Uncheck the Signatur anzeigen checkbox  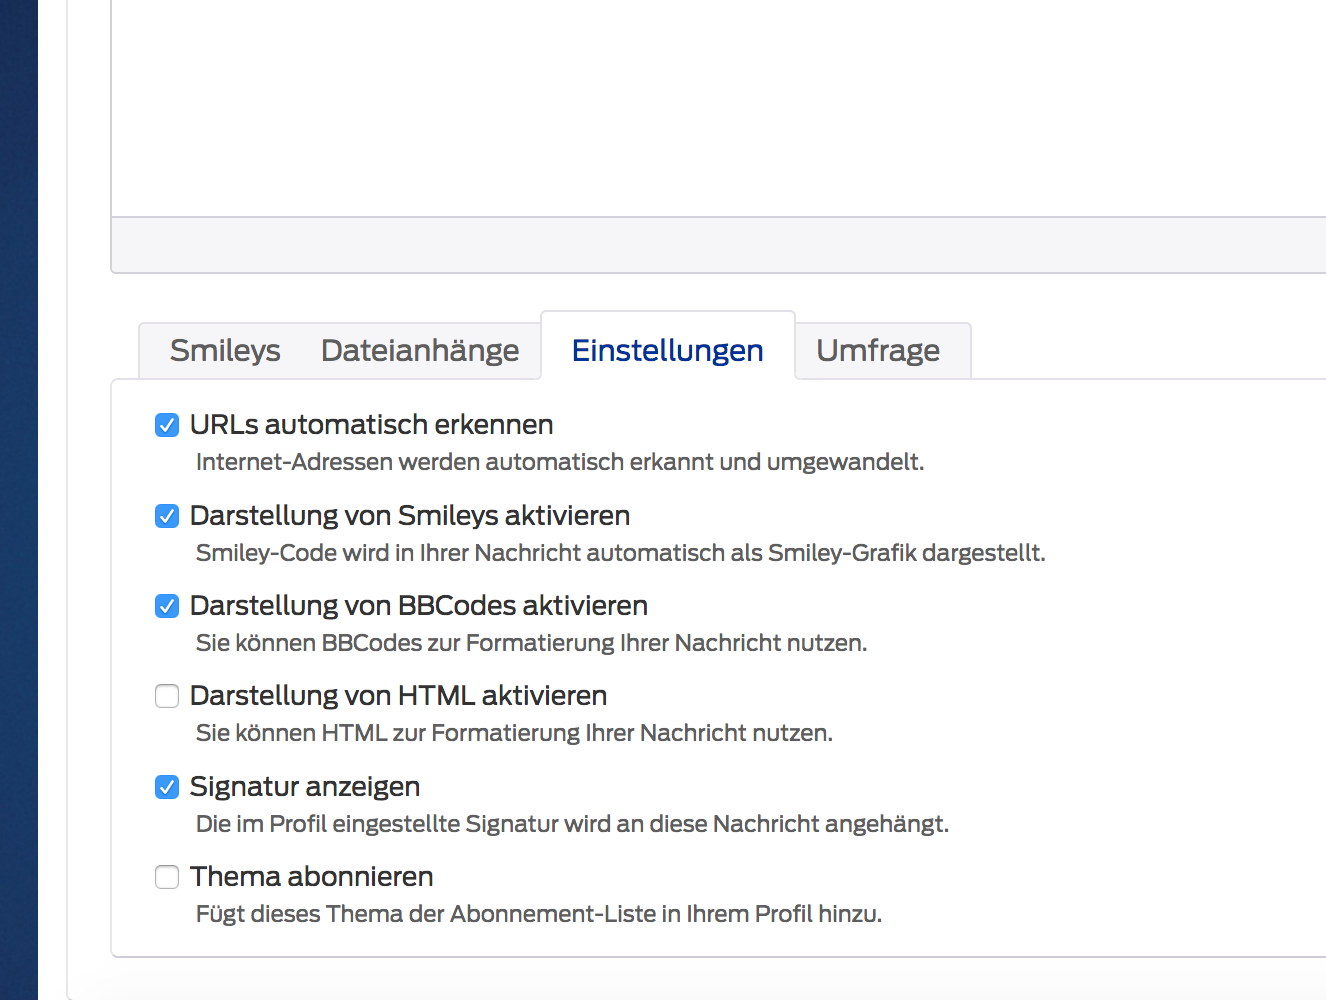coord(167,787)
